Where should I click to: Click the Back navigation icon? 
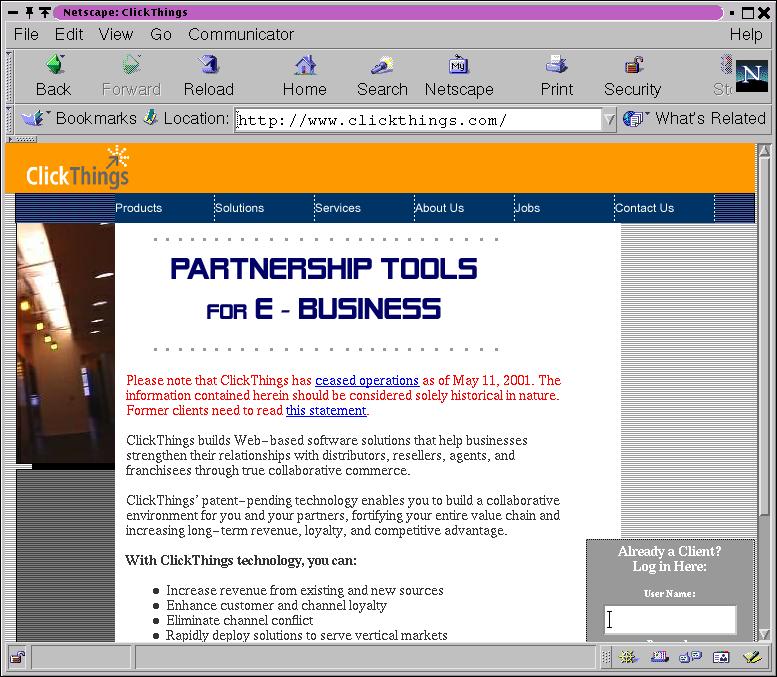(x=54, y=64)
